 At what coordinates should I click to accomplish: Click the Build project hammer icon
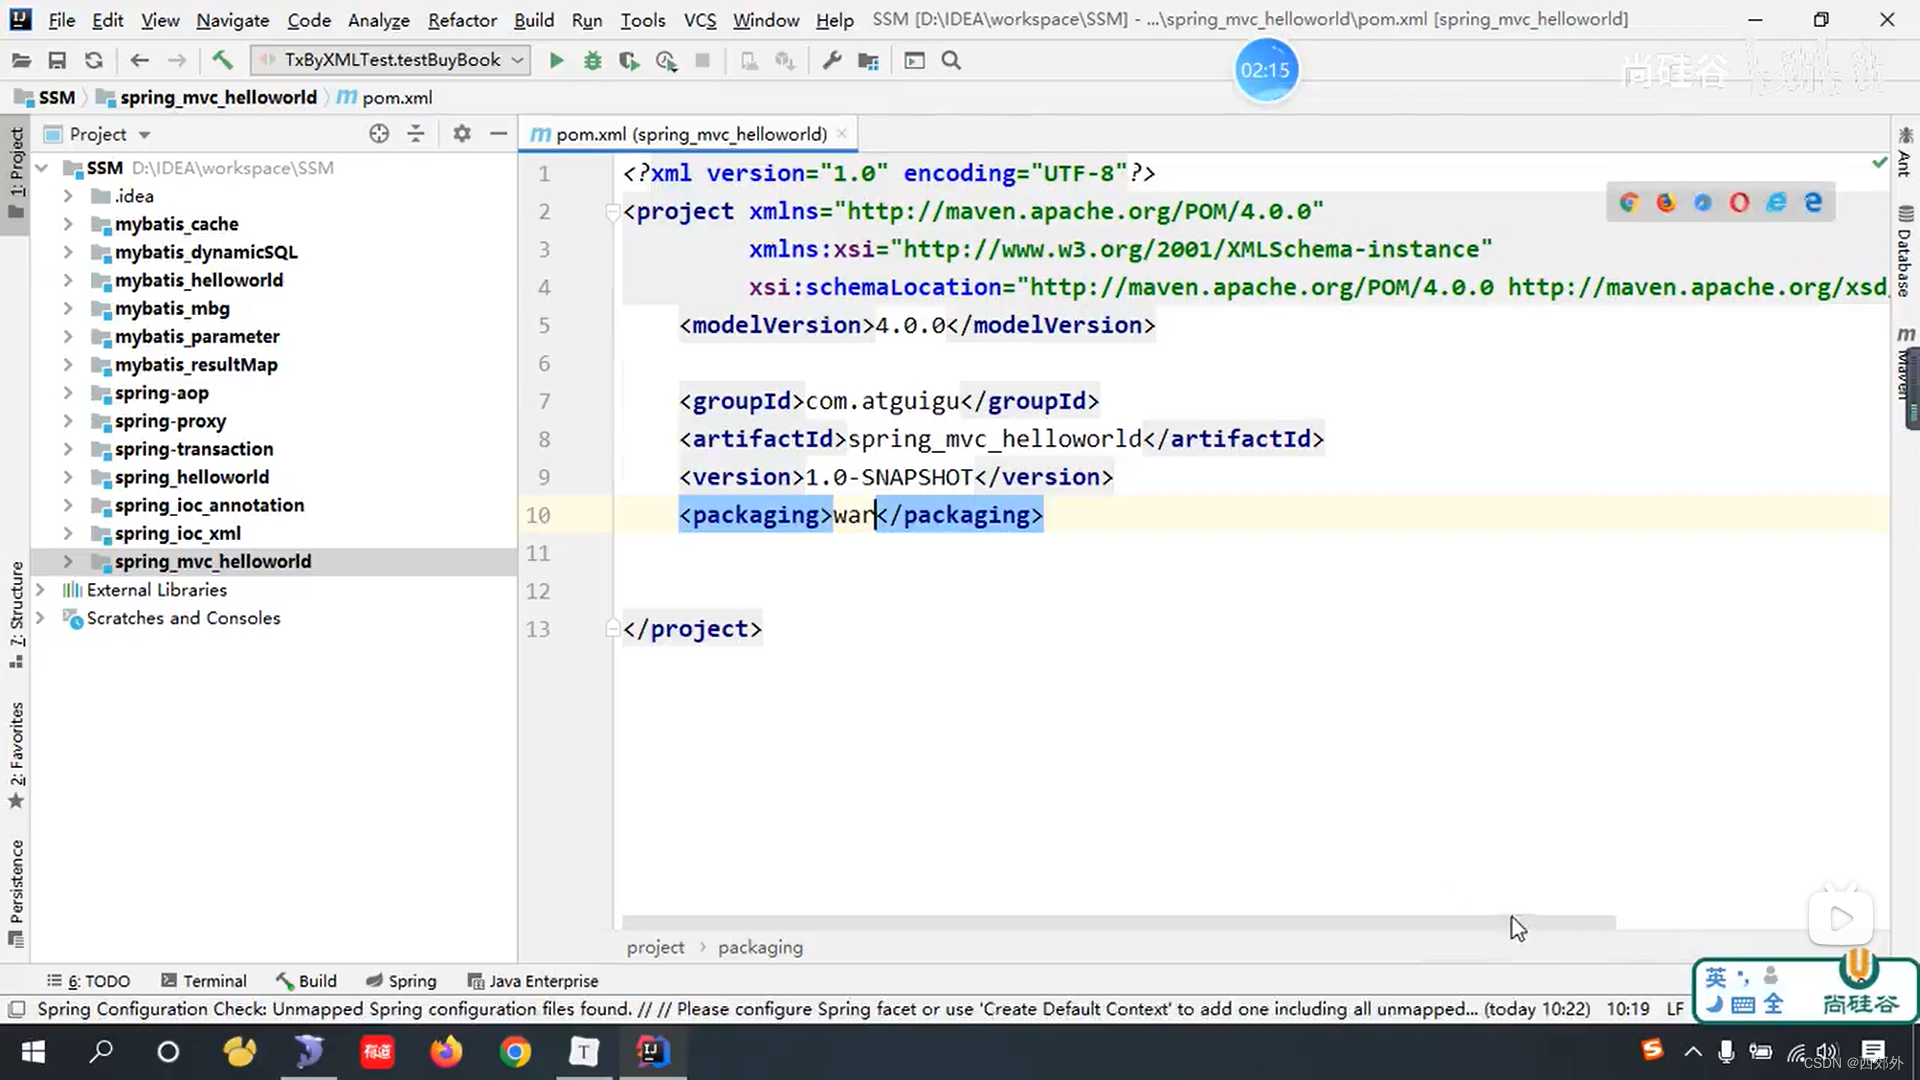coord(222,61)
